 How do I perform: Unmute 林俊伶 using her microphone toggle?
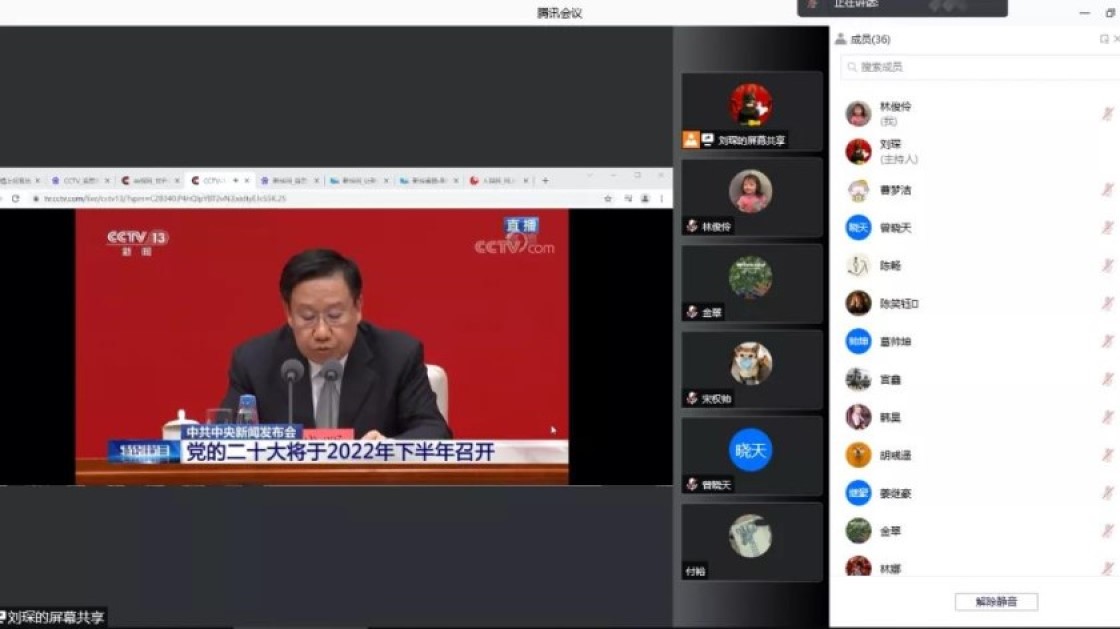1108,112
